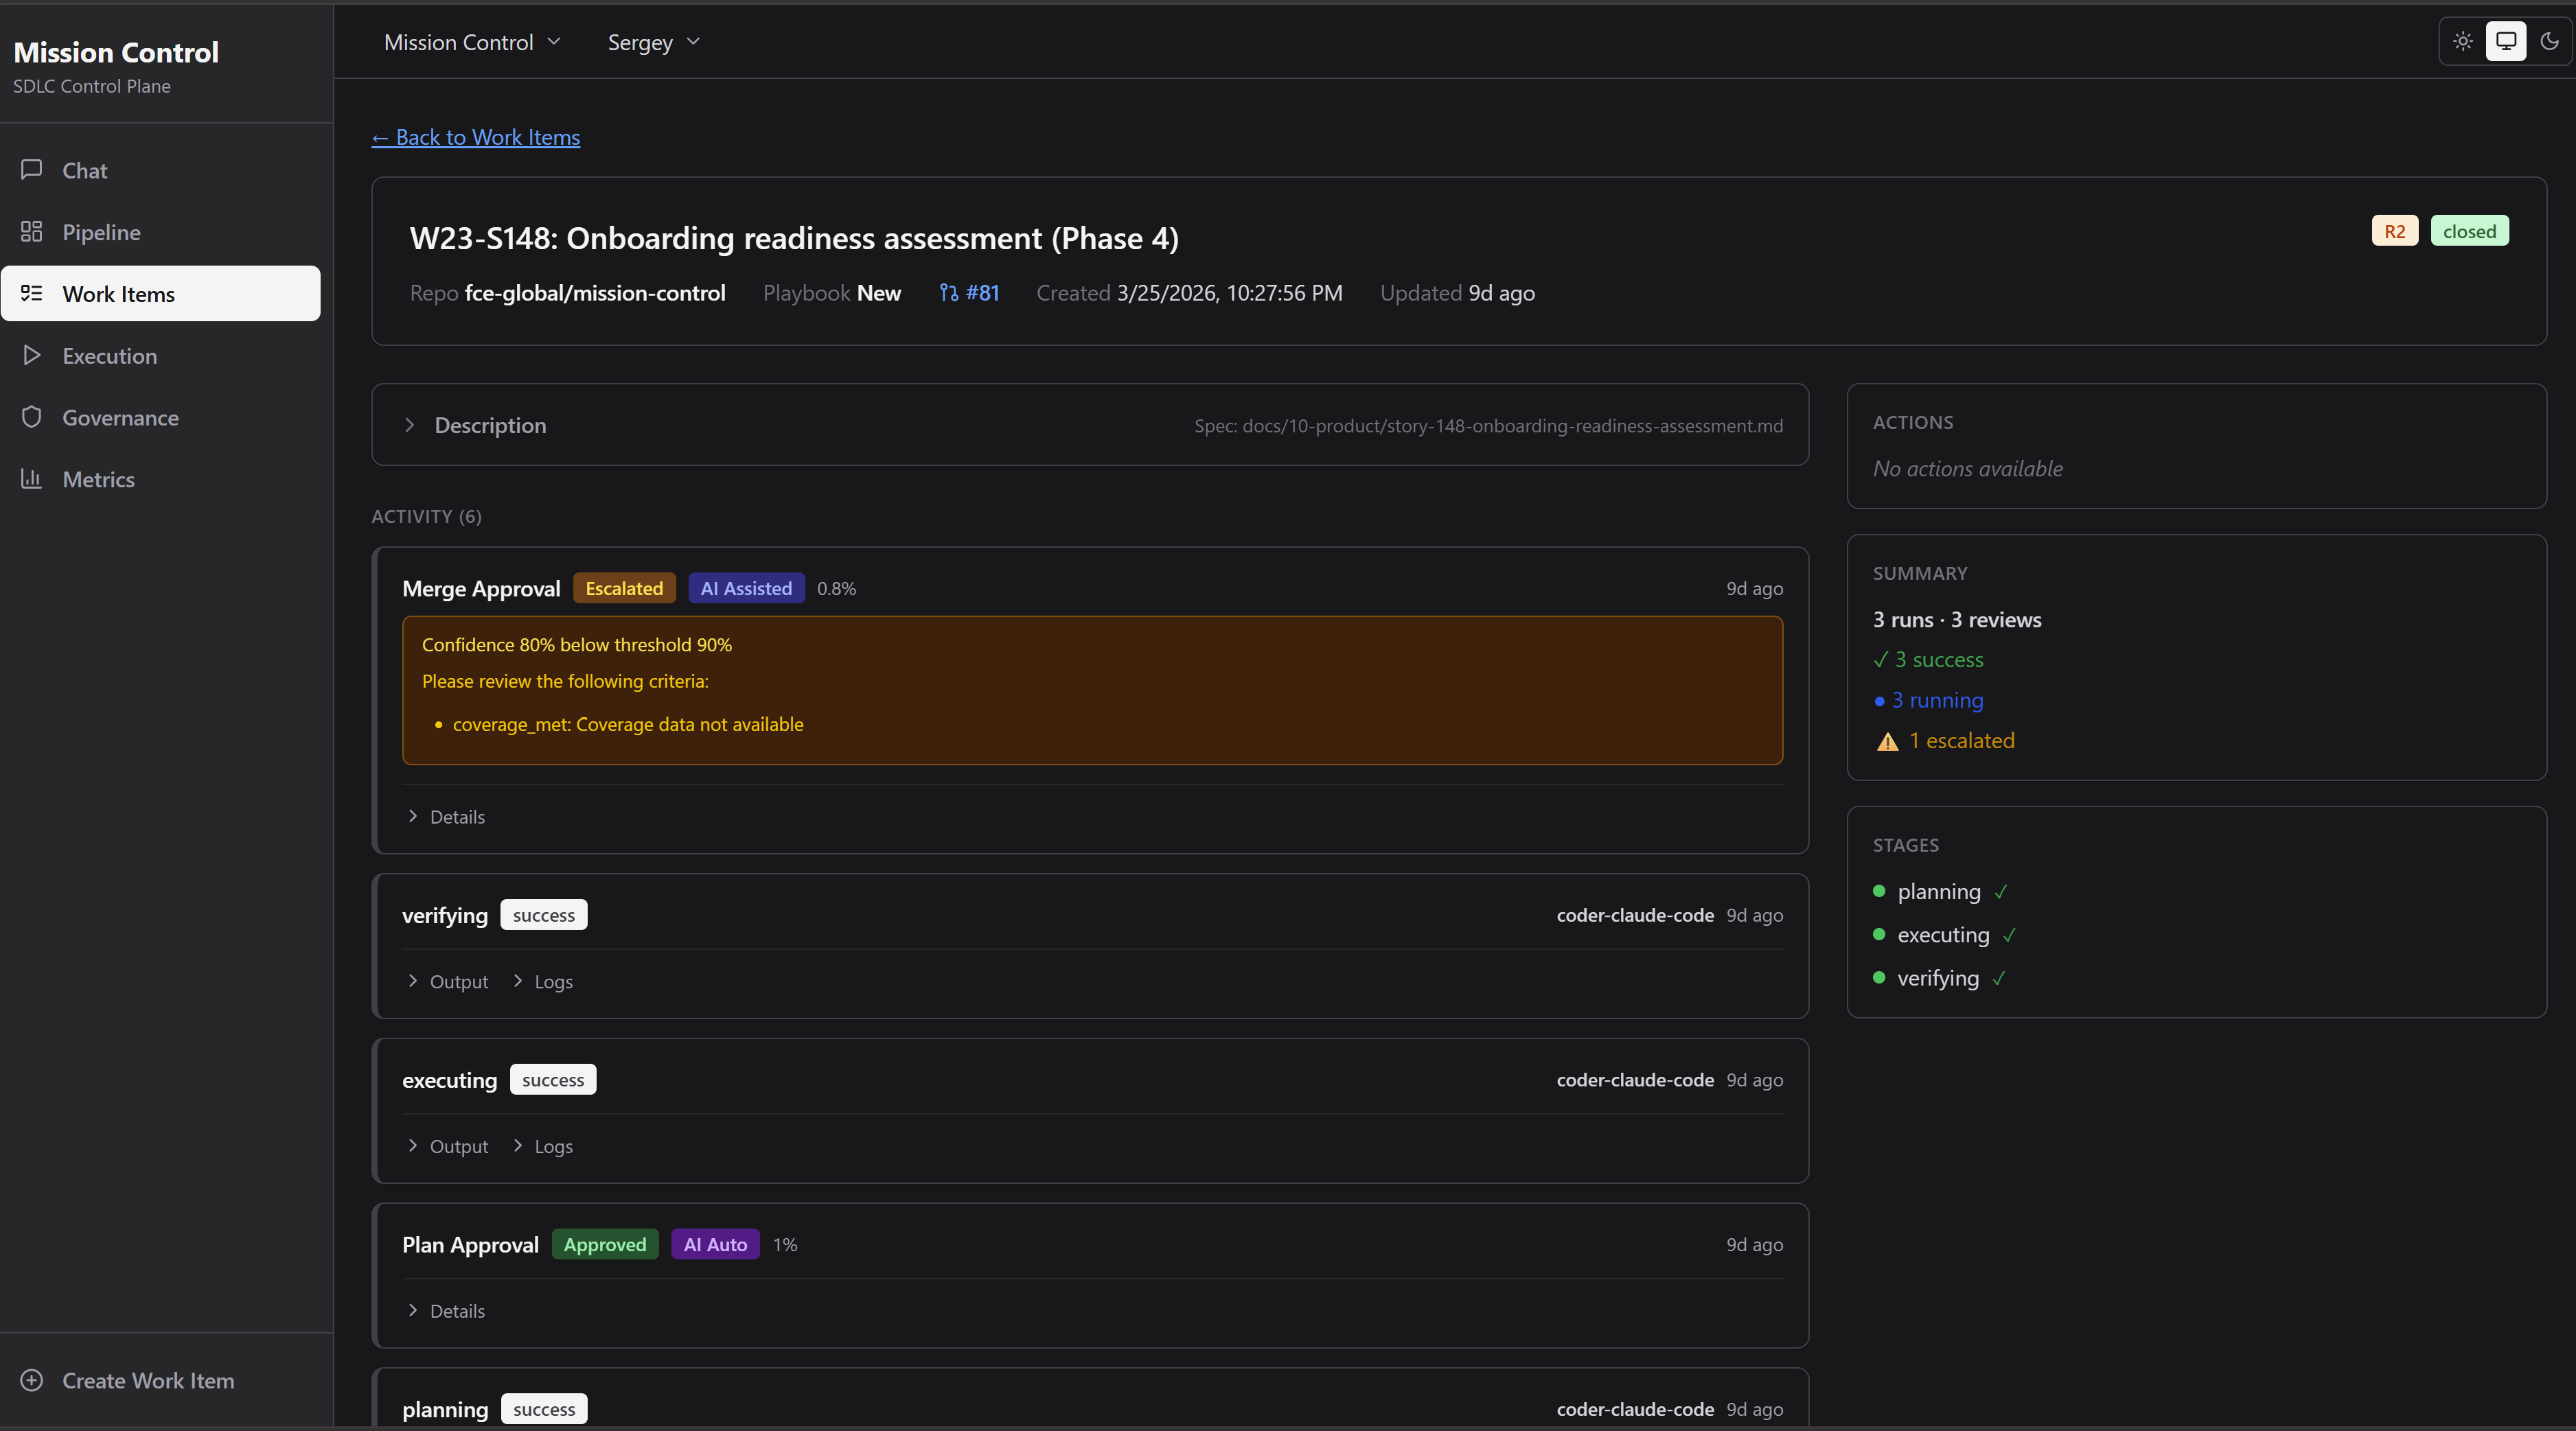Open the Chat section in sidebar
This screenshot has width=2576, height=1431.
pos(84,170)
